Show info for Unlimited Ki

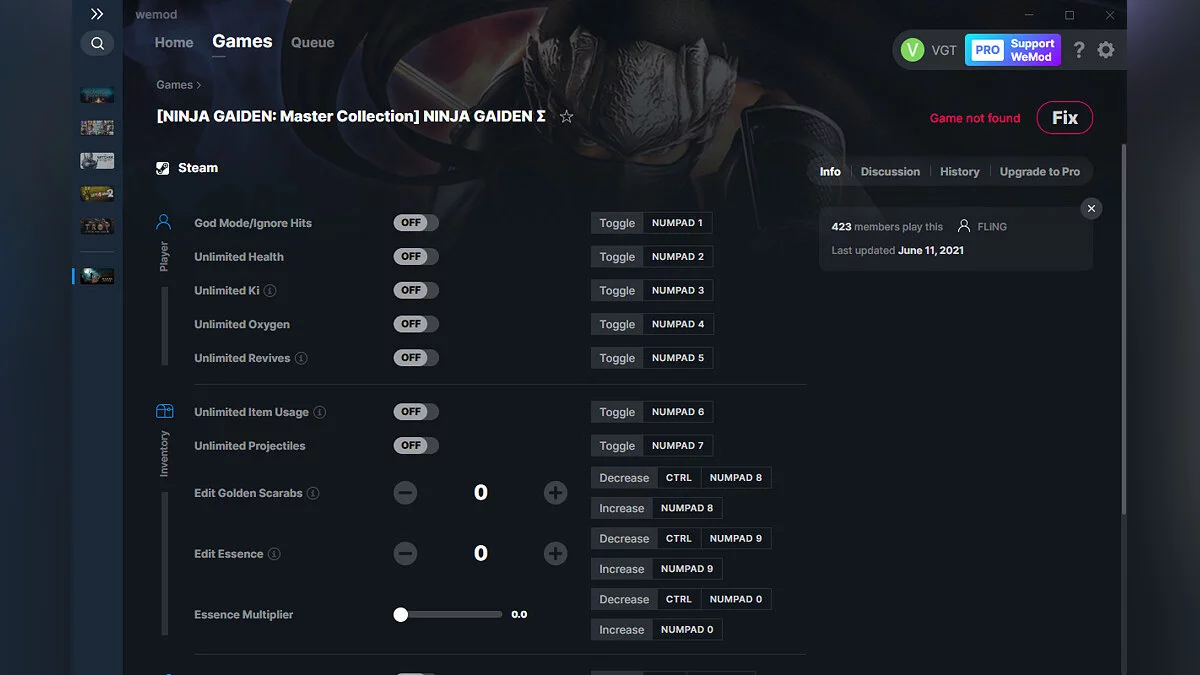[270, 290]
